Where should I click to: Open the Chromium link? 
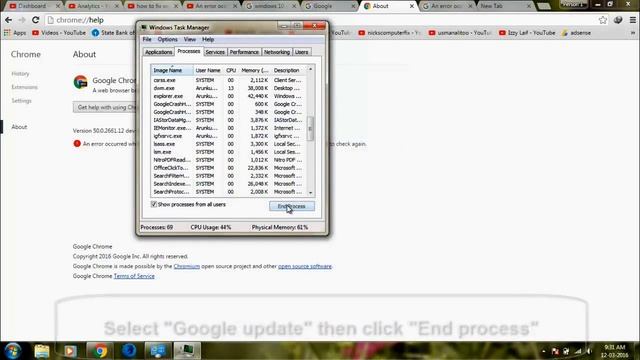[187, 266]
